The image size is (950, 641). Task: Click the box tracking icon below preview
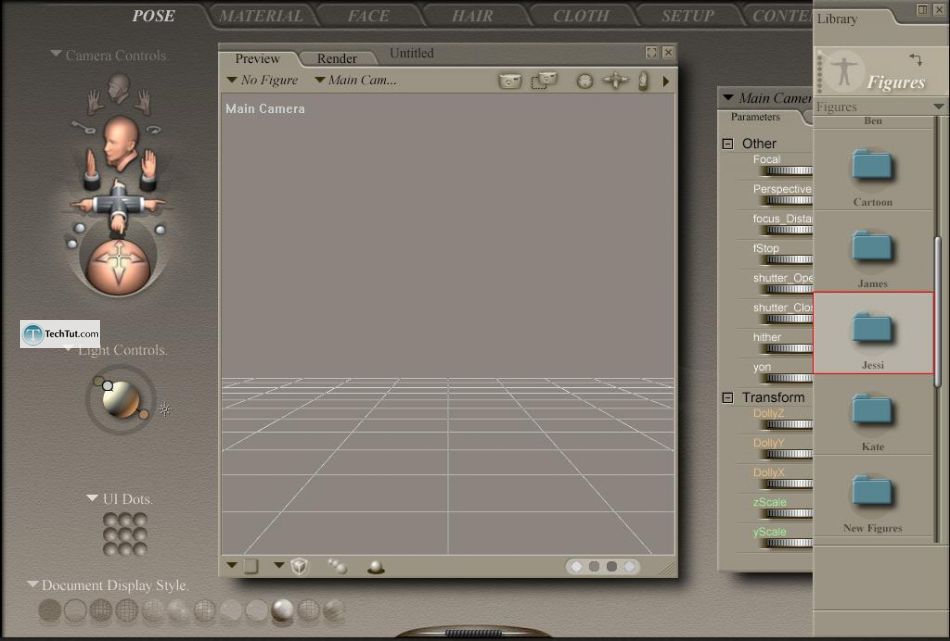pos(299,566)
